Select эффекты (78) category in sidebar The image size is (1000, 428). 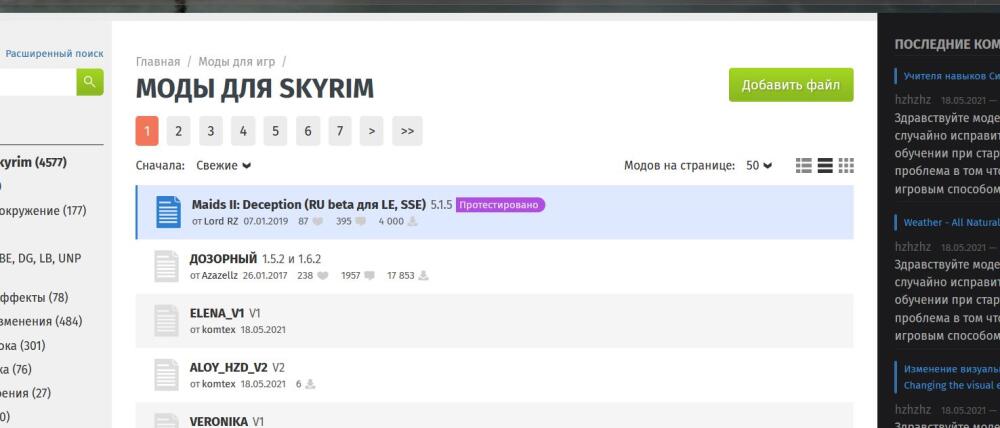pos(34,297)
